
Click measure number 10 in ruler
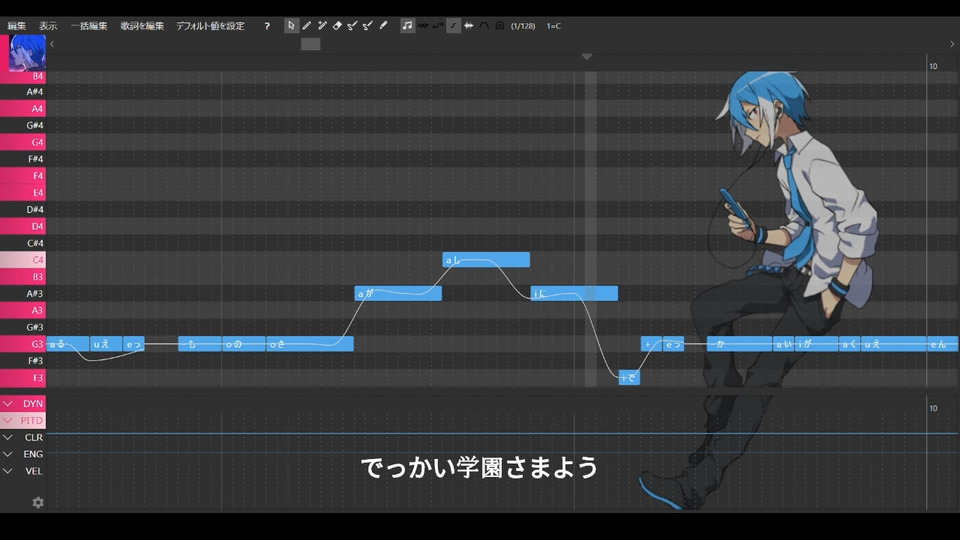(933, 66)
